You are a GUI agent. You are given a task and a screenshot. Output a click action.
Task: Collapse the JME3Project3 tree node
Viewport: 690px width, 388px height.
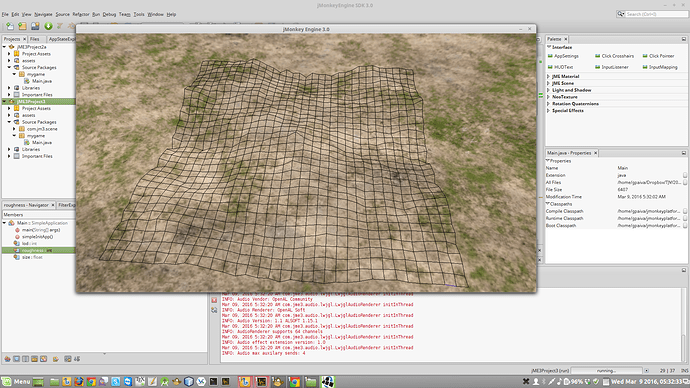tap(4, 101)
